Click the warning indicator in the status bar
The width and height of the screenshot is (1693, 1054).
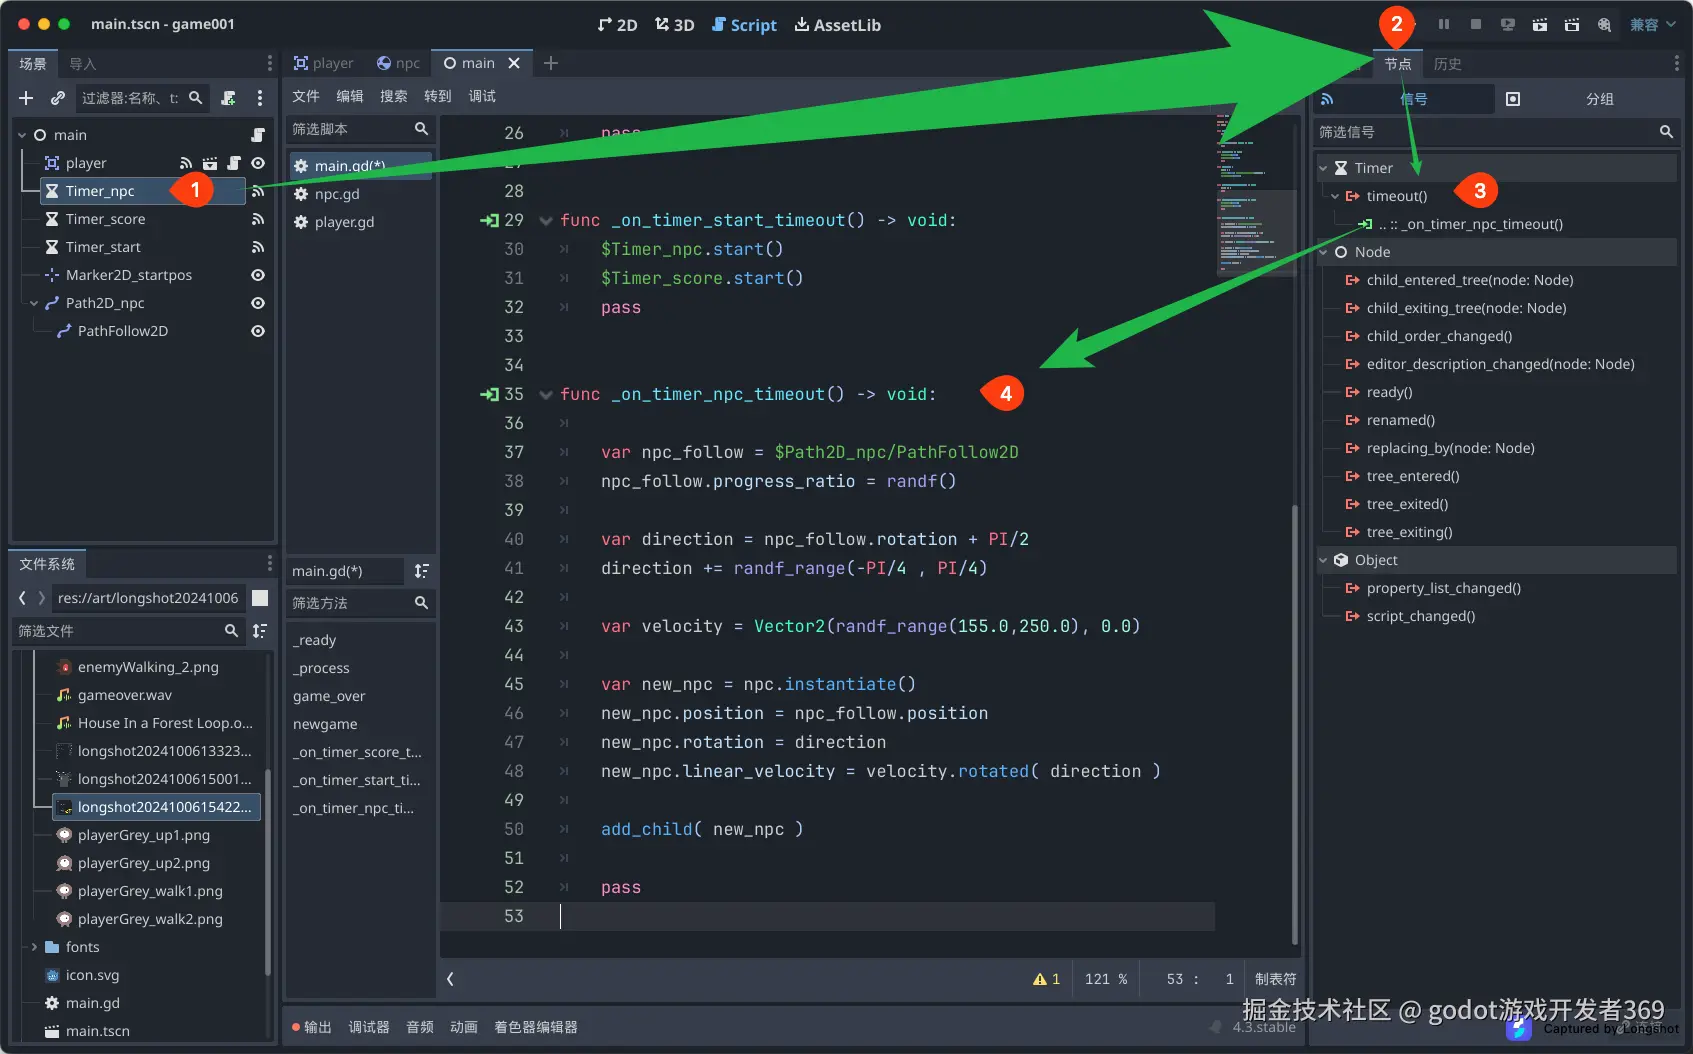click(x=1046, y=979)
